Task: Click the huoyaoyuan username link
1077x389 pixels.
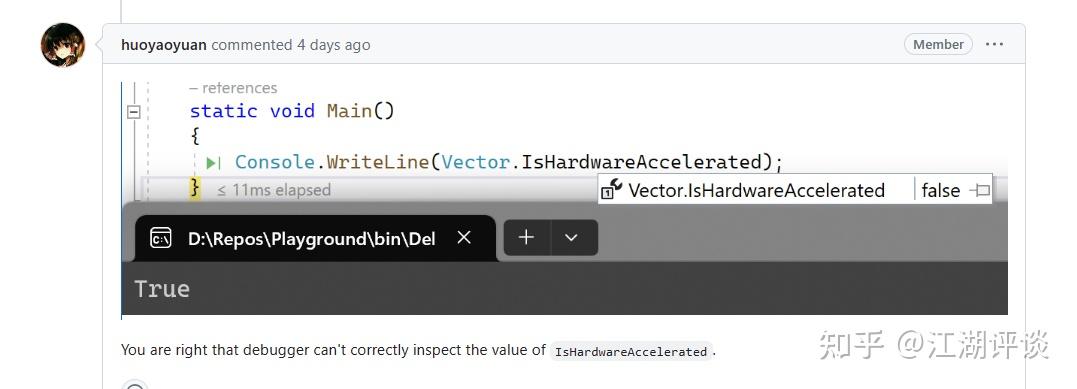Action: click(x=163, y=45)
